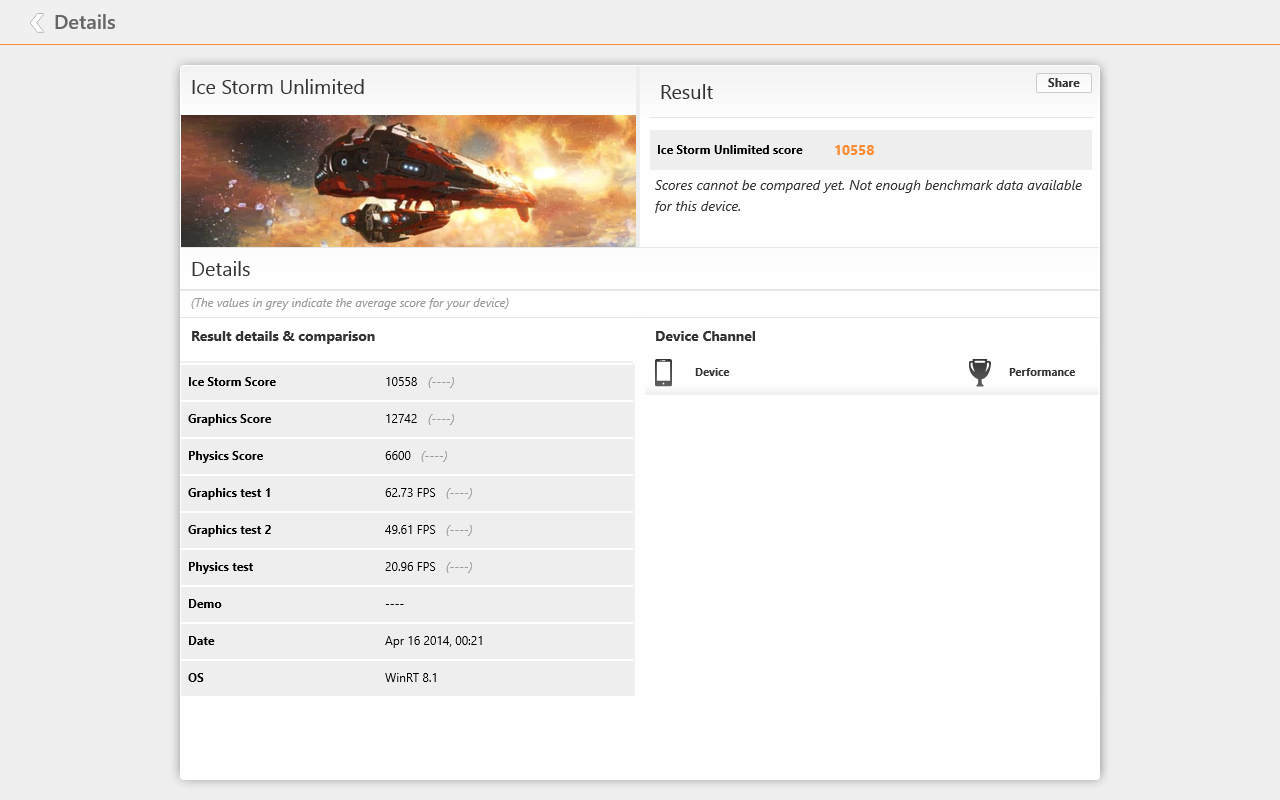
Task: Select the Graphics Score row label
Action: (230, 419)
